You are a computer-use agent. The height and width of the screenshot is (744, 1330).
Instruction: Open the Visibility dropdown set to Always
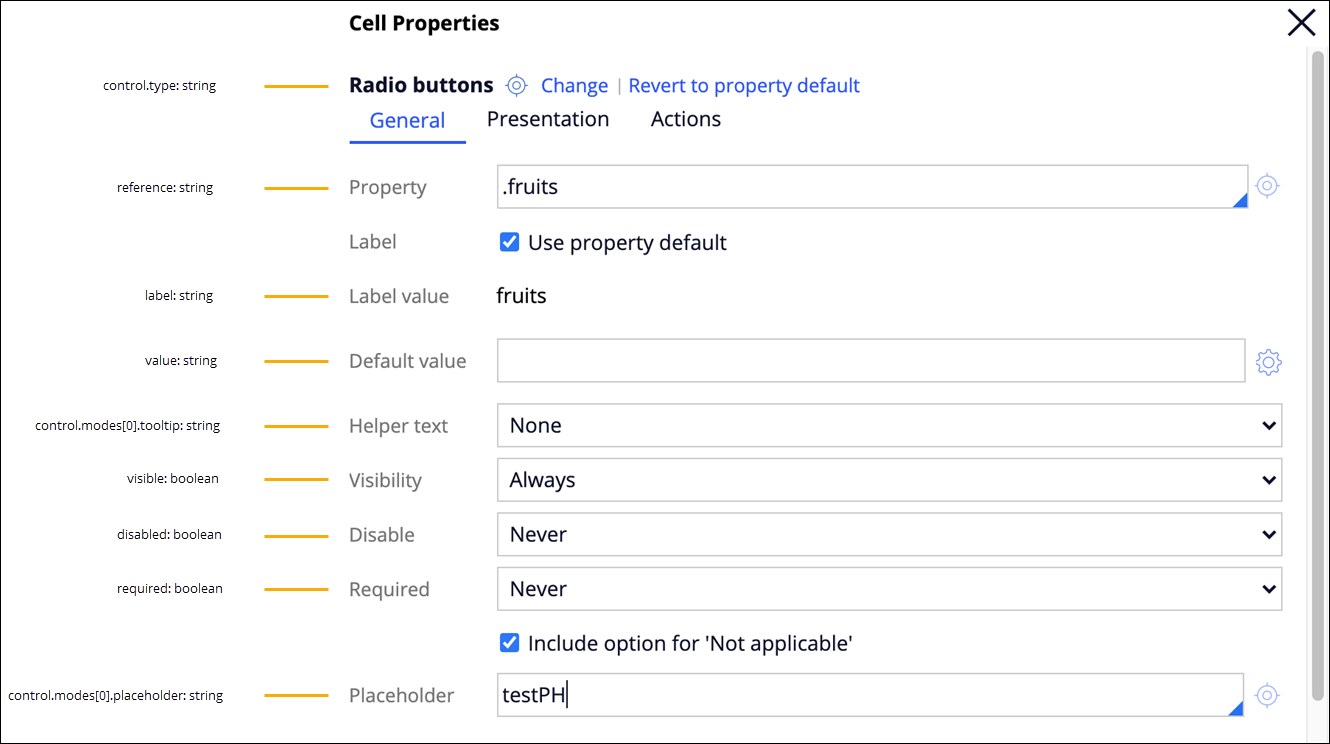[x=889, y=480]
